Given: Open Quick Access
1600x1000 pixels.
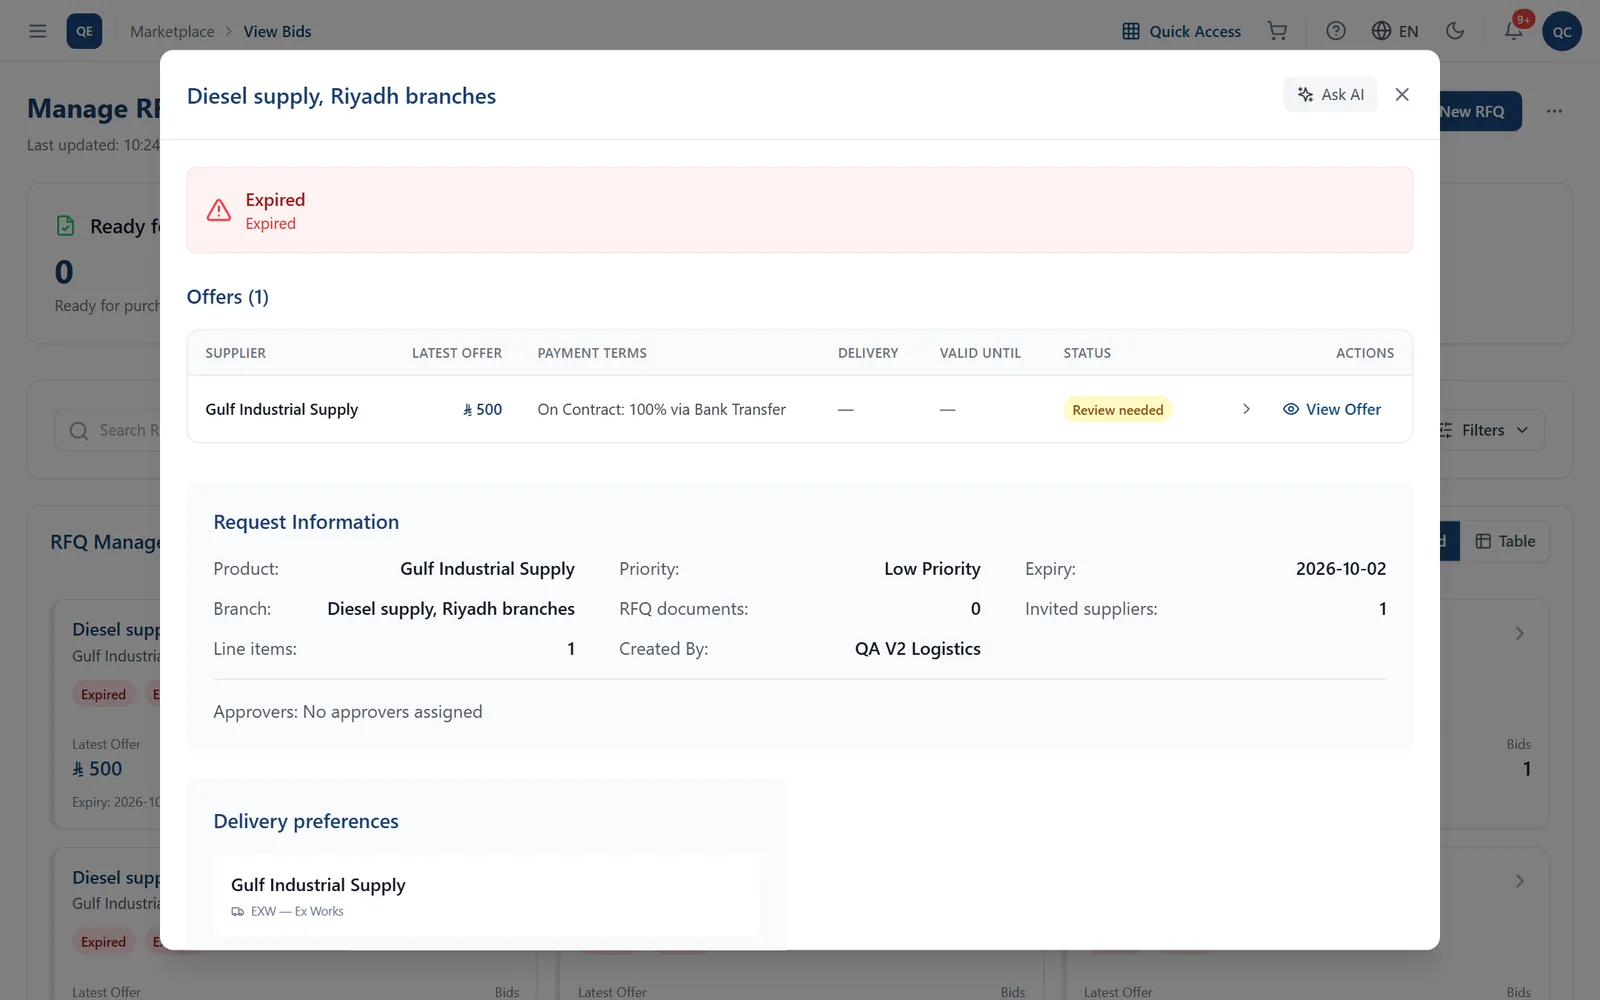Looking at the screenshot, I should pyautogui.click(x=1181, y=31).
